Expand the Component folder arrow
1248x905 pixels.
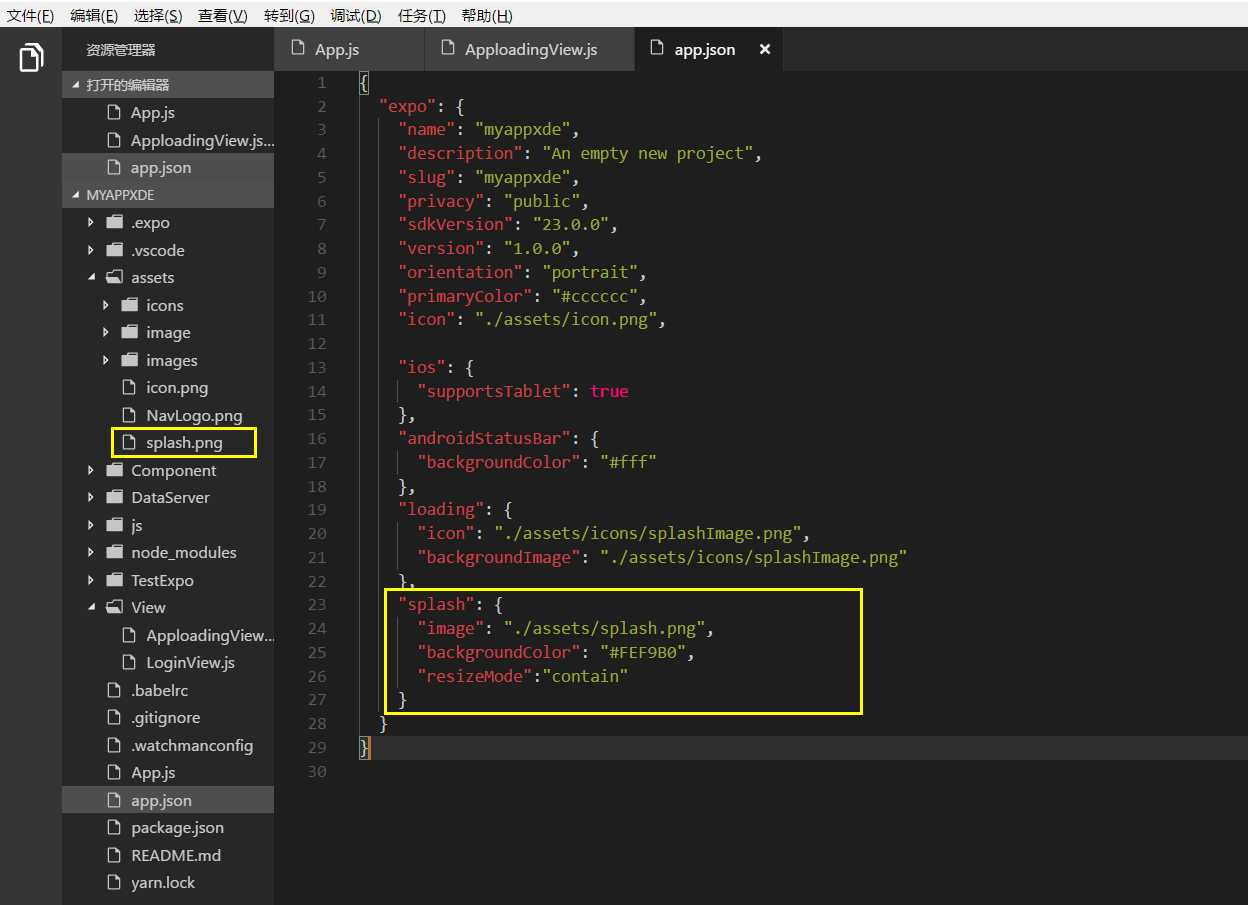(x=91, y=470)
